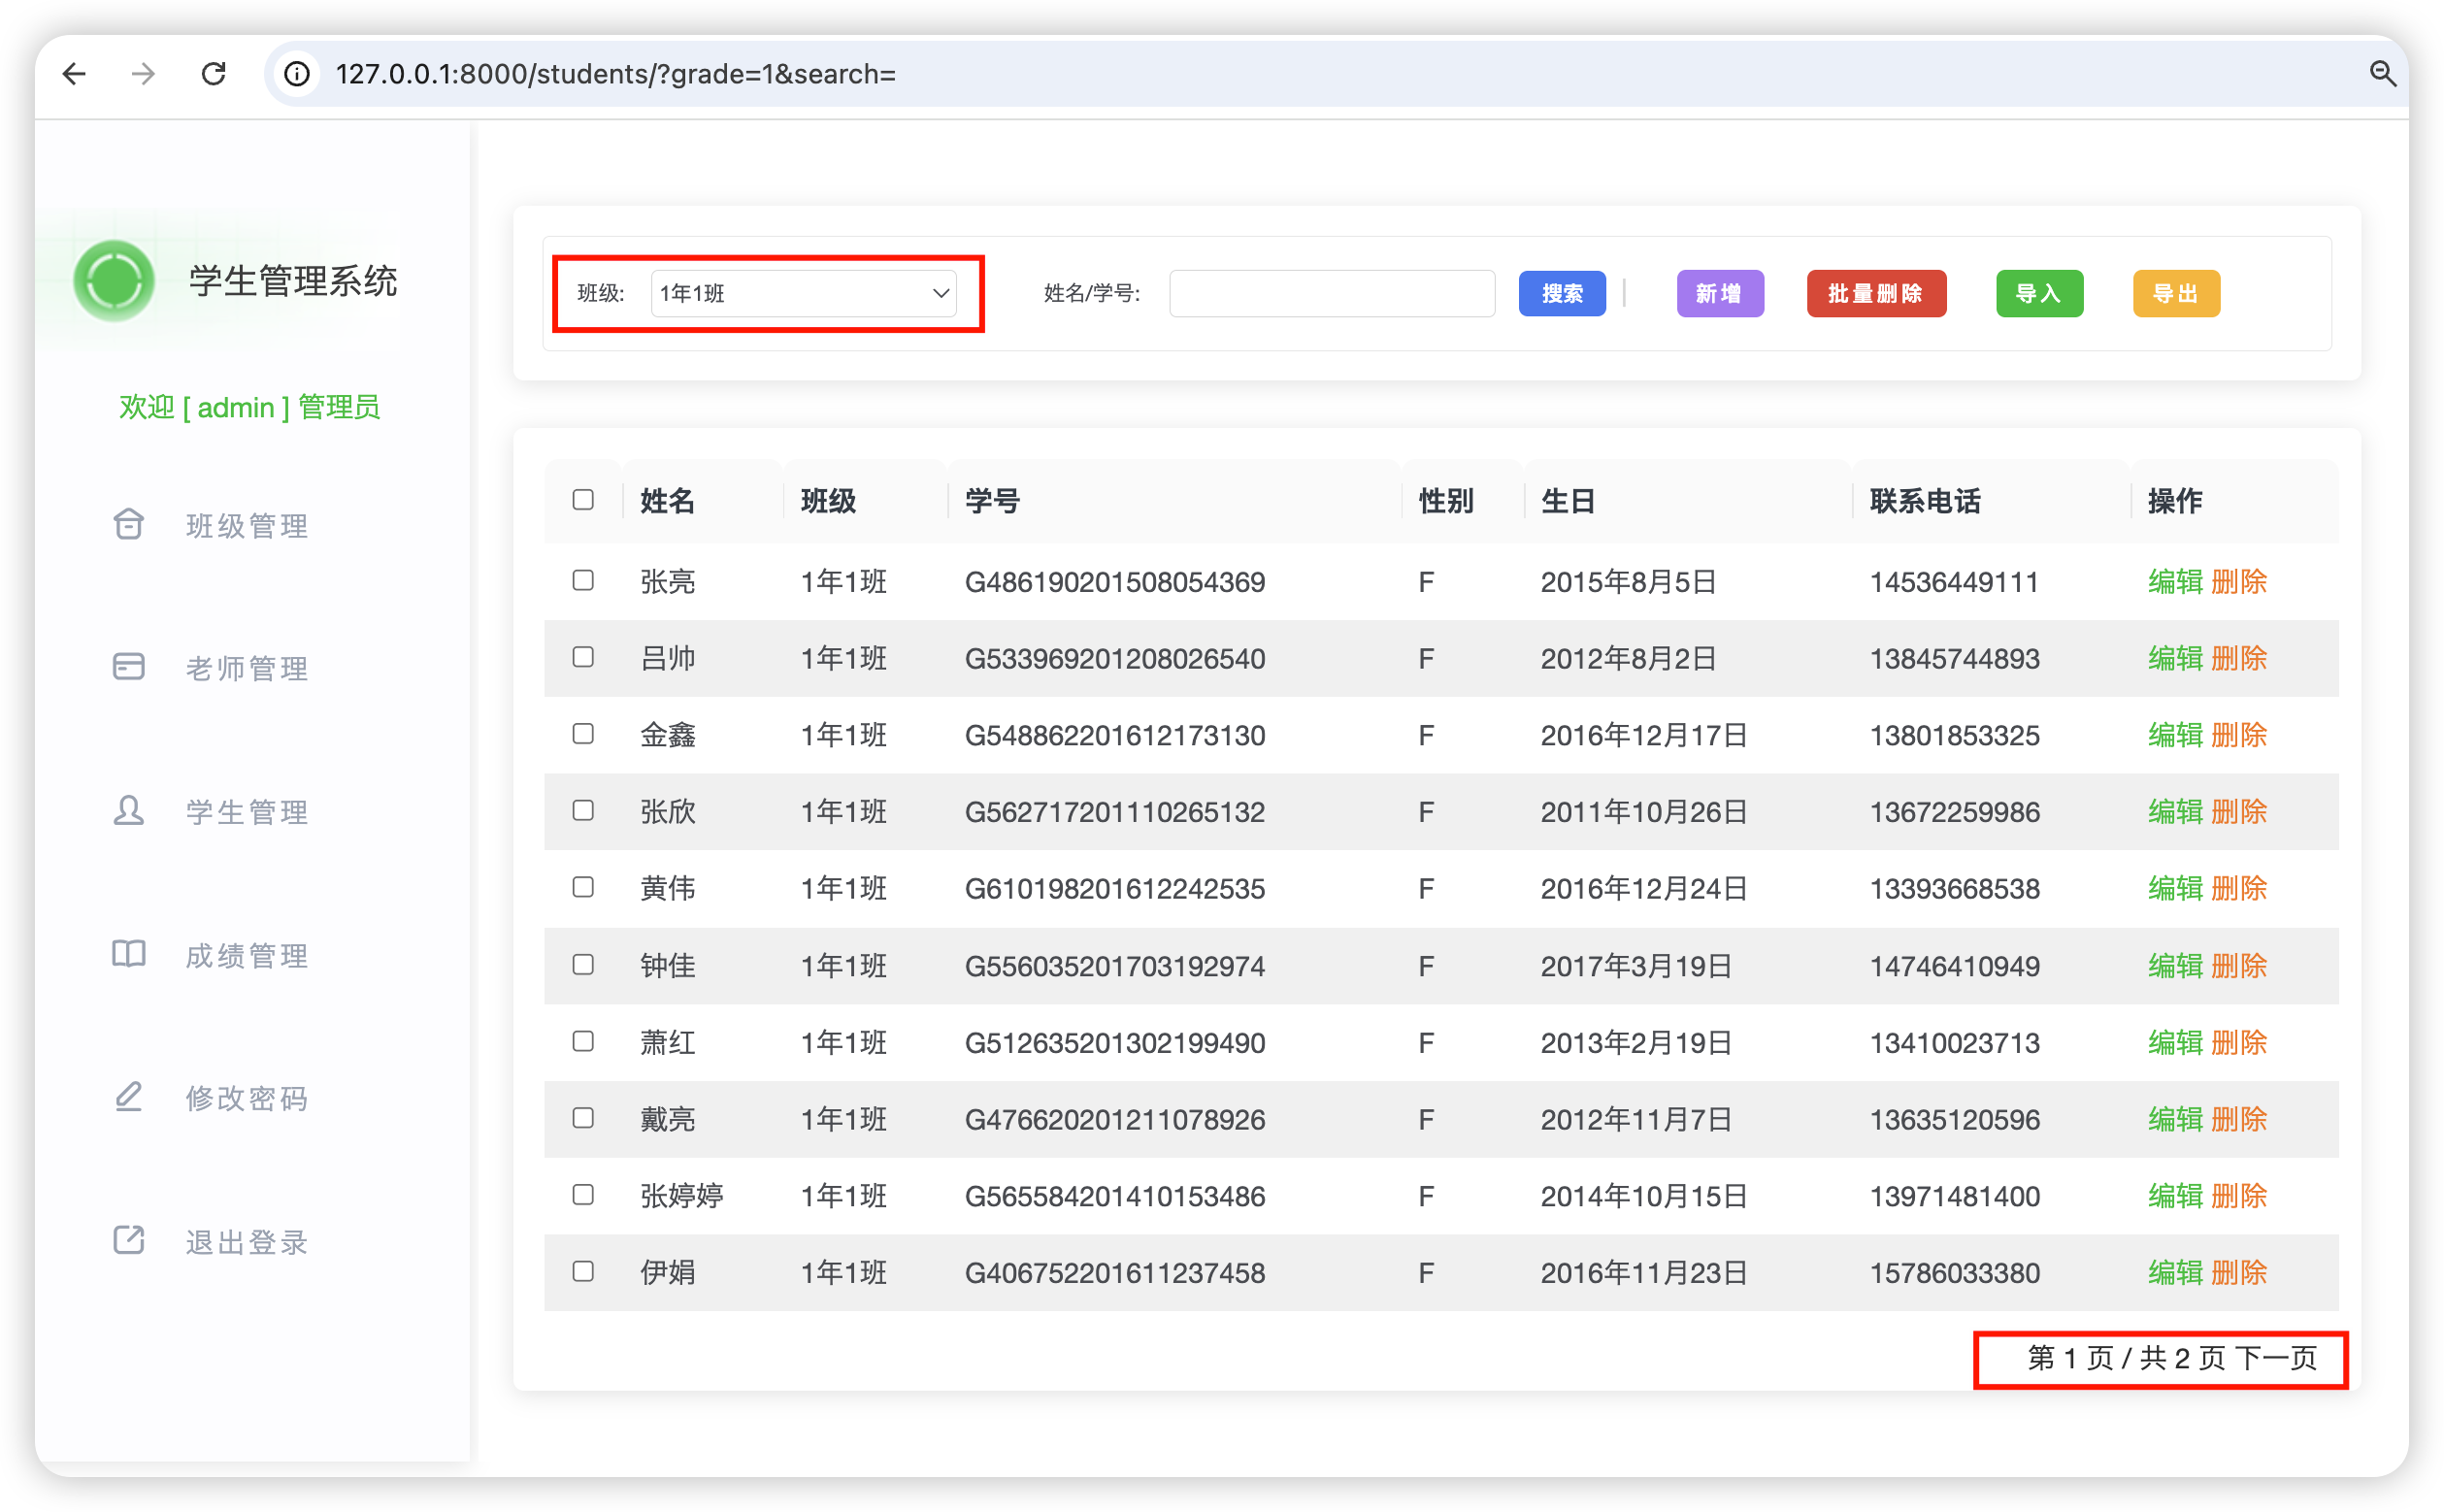Click the browser address bar URL
2444x1512 pixels.
click(x=616, y=74)
